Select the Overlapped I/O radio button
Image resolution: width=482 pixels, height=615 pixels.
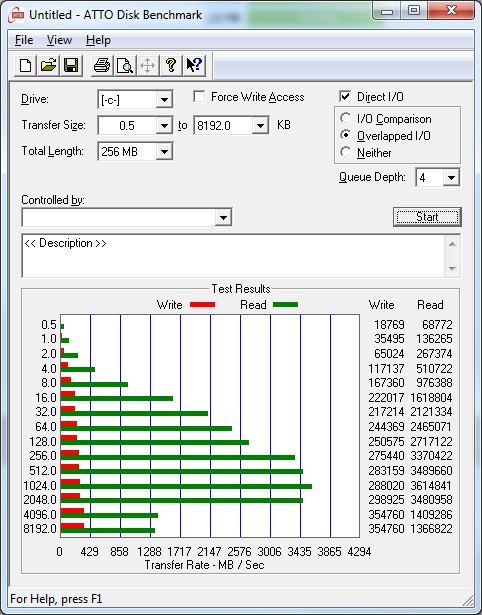pos(346,135)
